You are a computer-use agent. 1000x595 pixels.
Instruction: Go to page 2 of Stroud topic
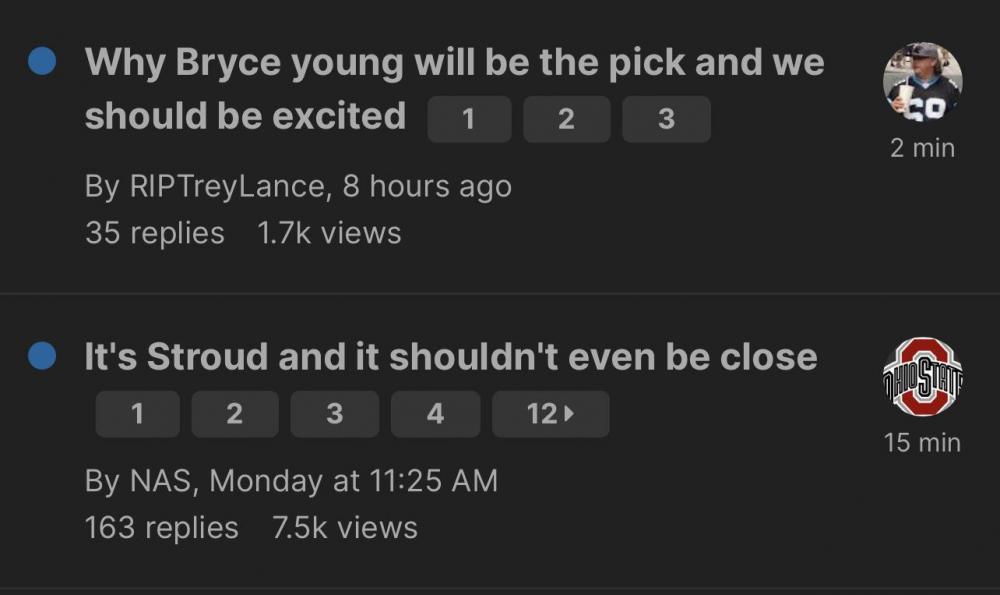pos(234,414)
